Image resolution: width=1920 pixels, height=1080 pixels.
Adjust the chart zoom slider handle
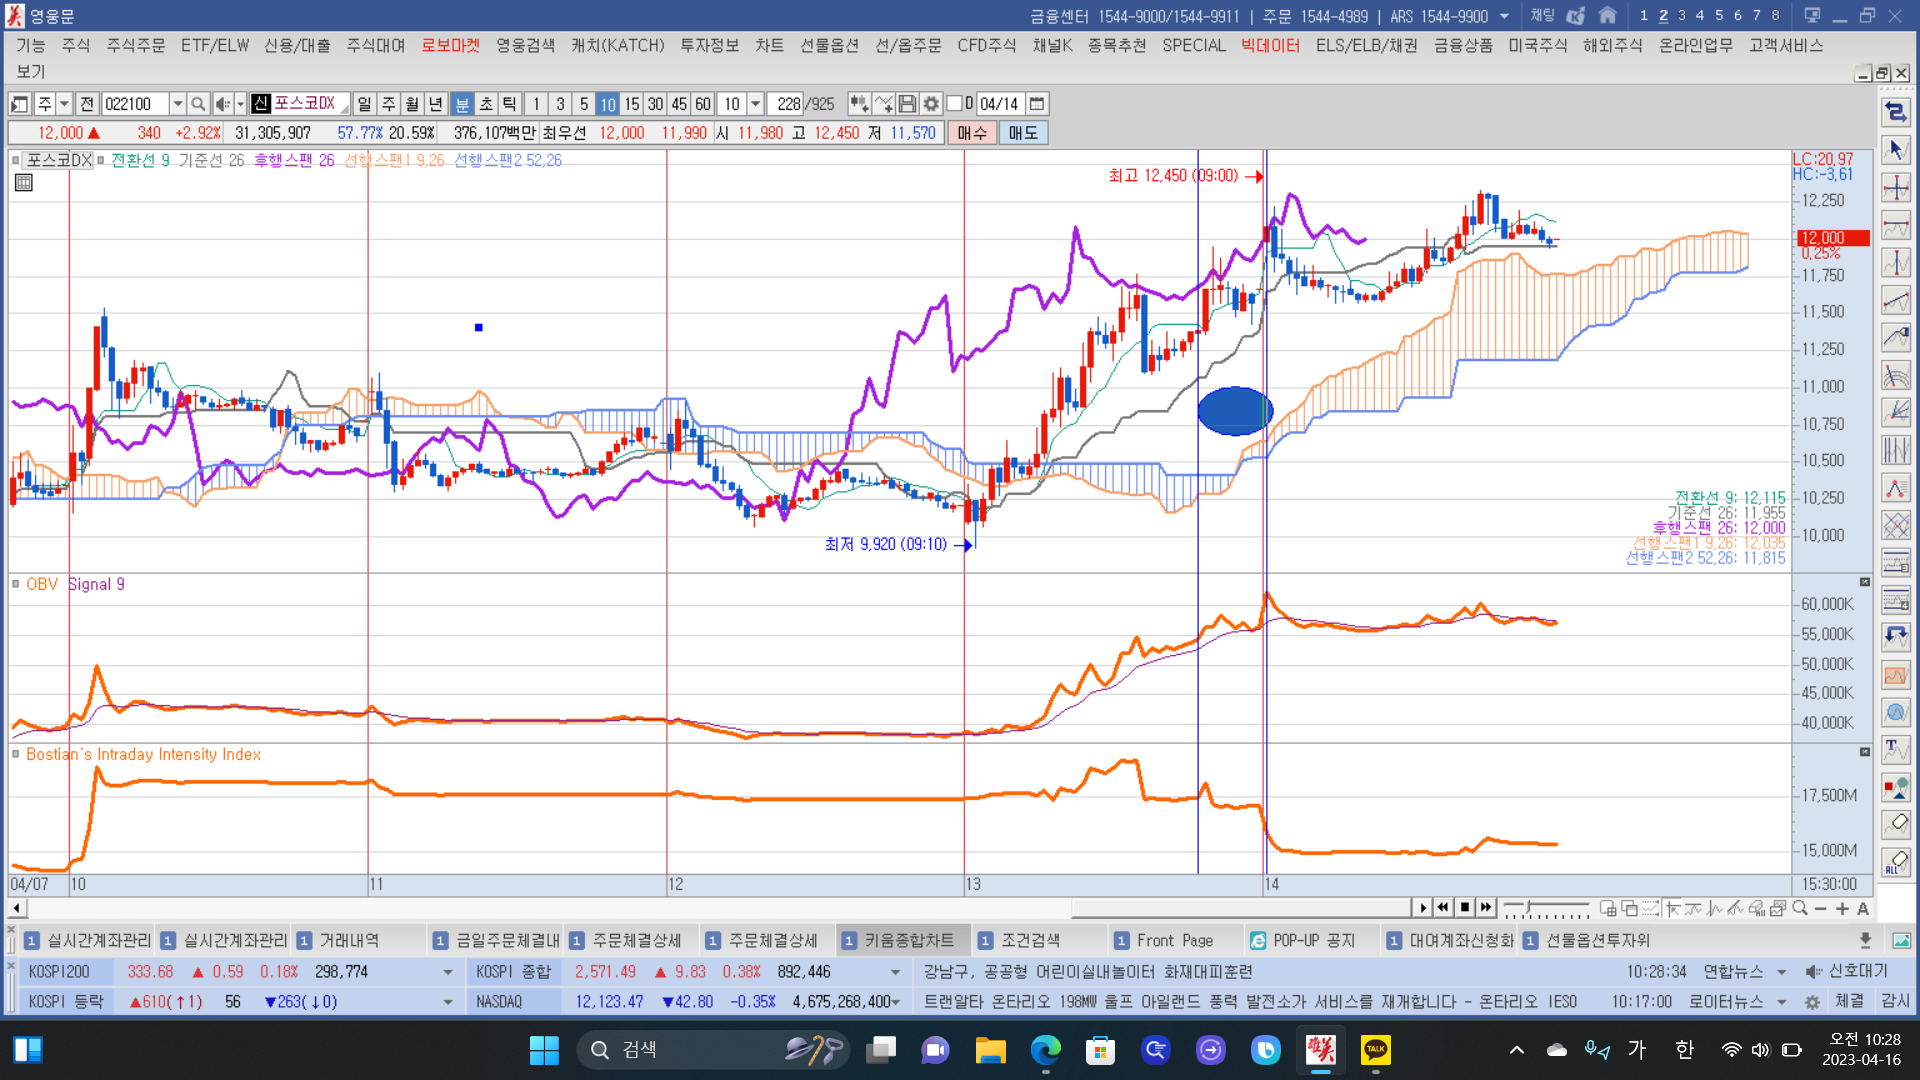(1527, 908)
